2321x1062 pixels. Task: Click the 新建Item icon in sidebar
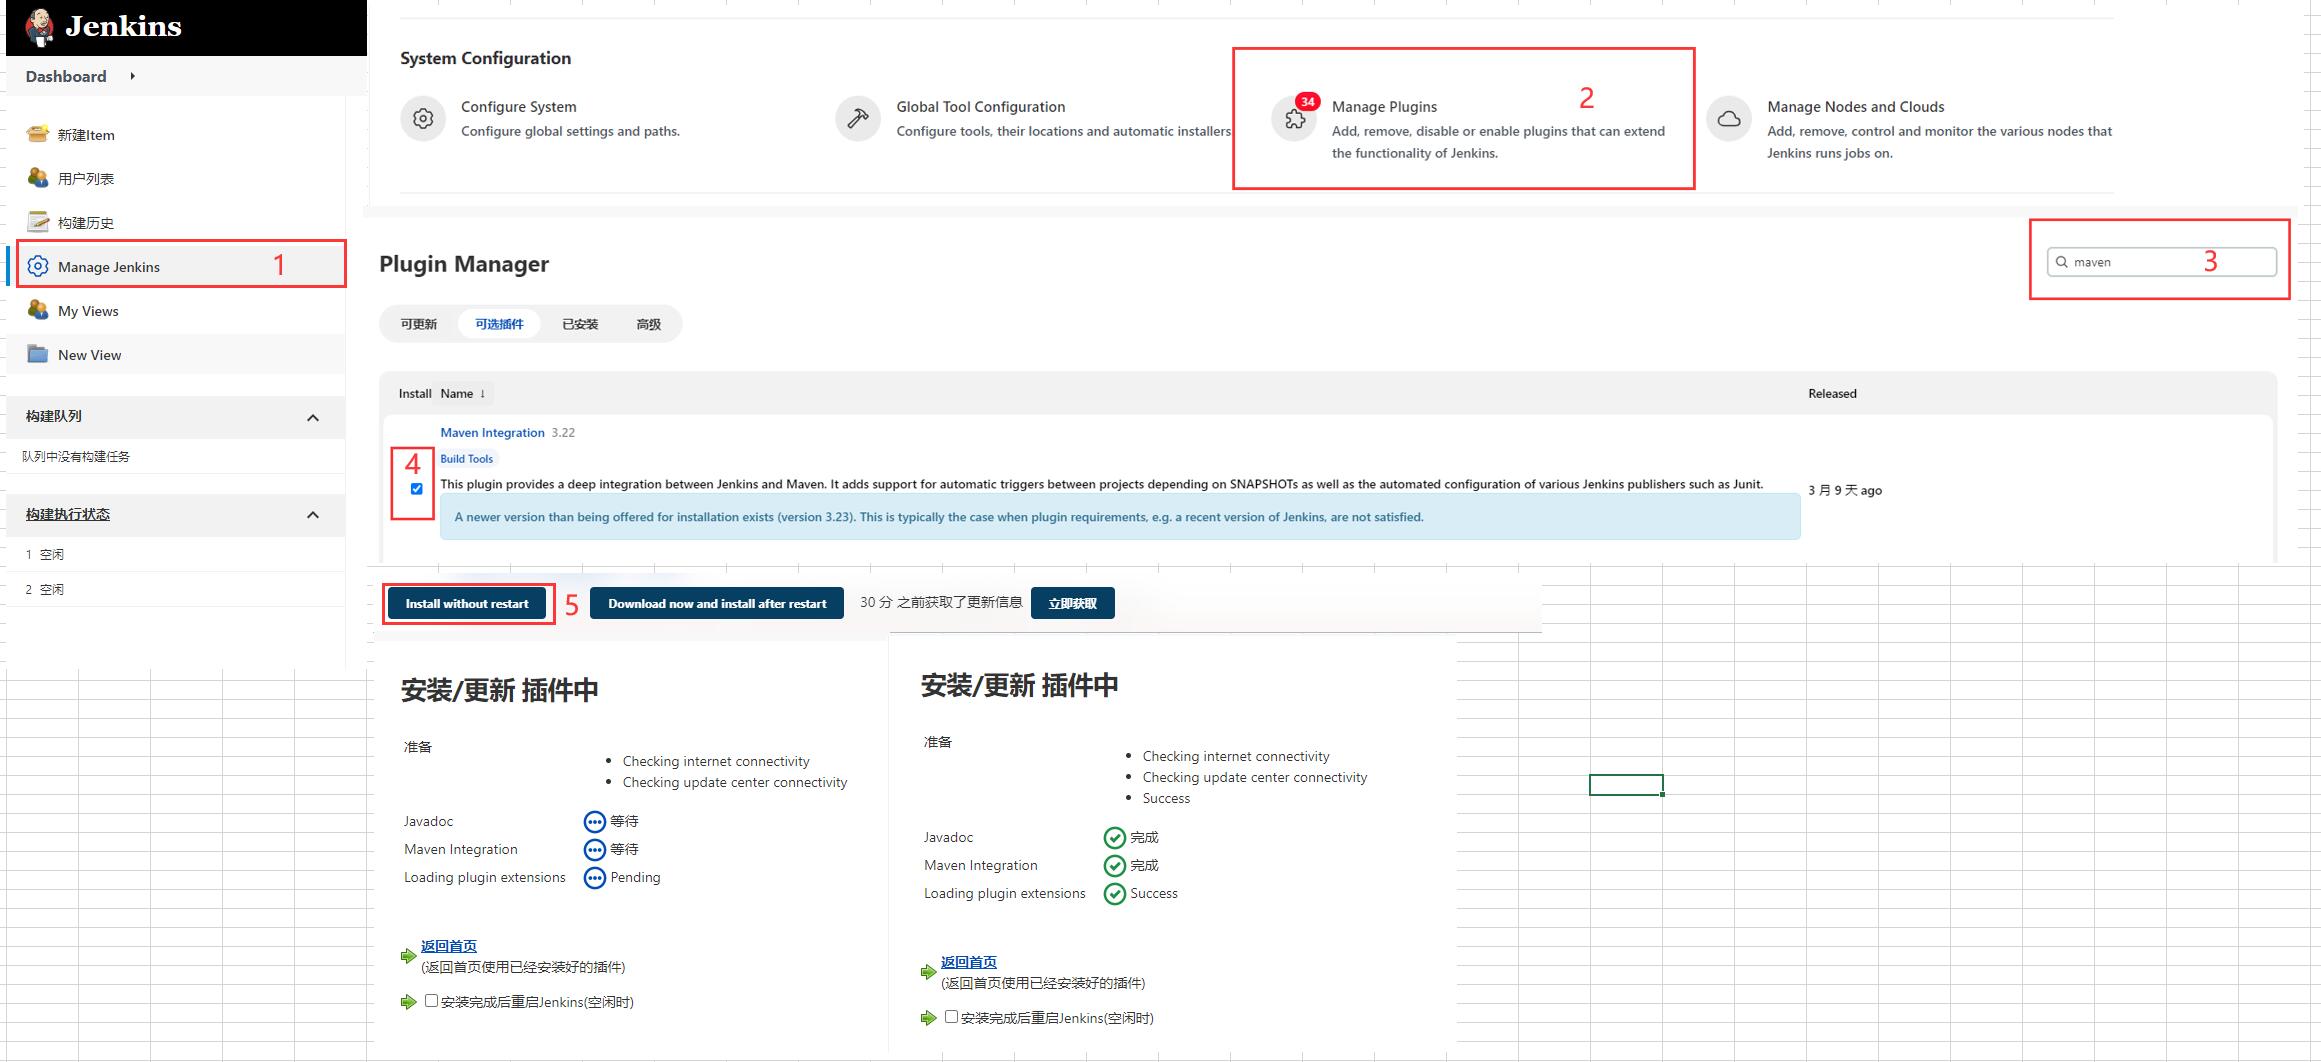tap(38, 134)
